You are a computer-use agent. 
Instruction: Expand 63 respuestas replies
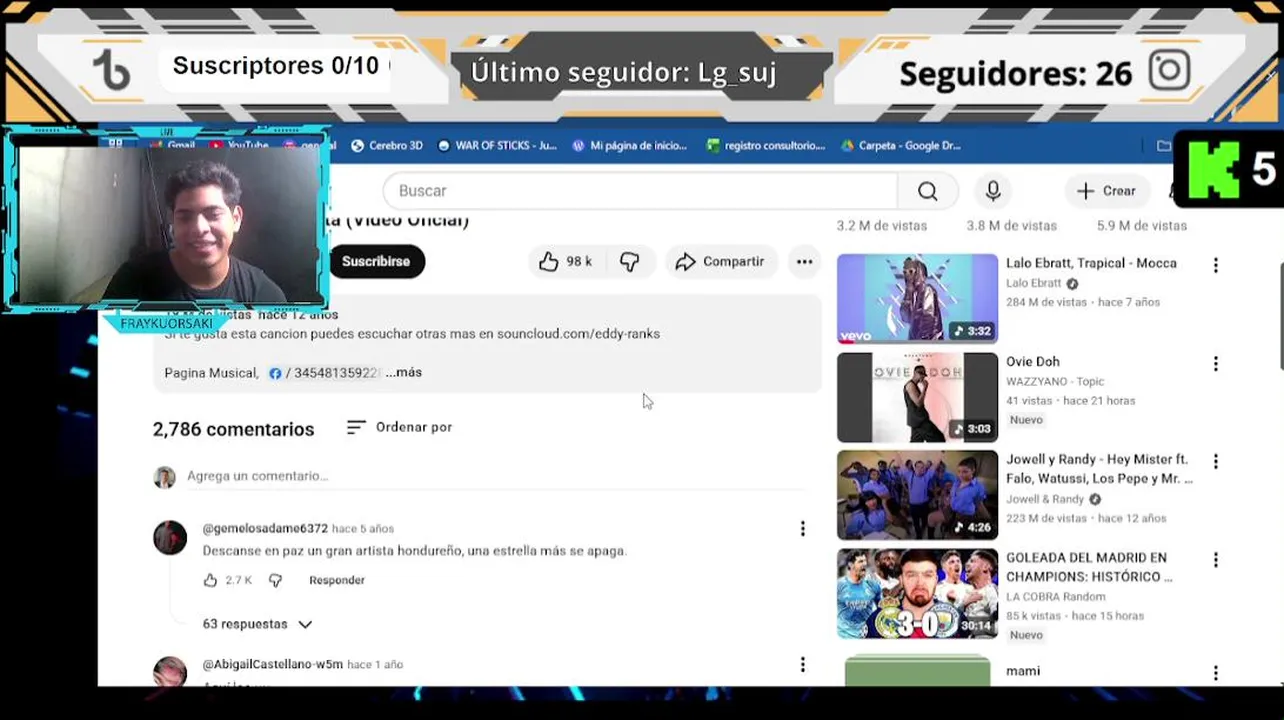[x=258, y=624]
